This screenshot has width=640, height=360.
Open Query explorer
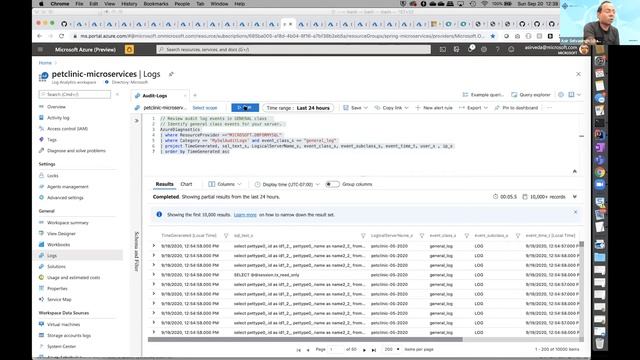(531, 95)
